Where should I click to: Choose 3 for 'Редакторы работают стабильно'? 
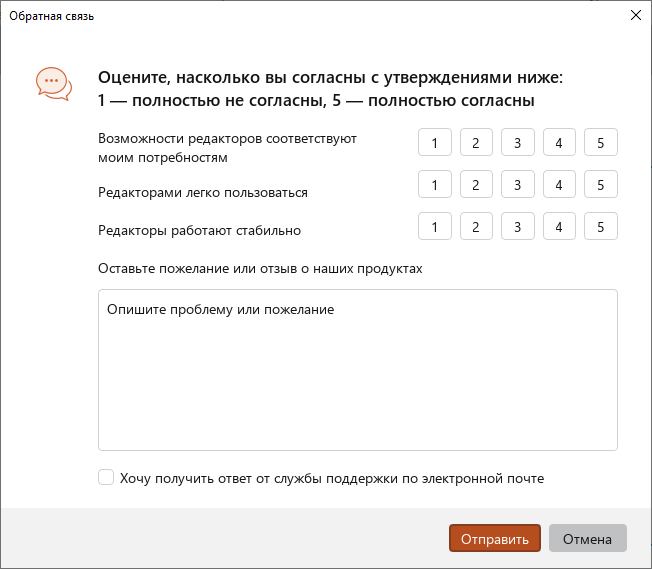[518, 226]
